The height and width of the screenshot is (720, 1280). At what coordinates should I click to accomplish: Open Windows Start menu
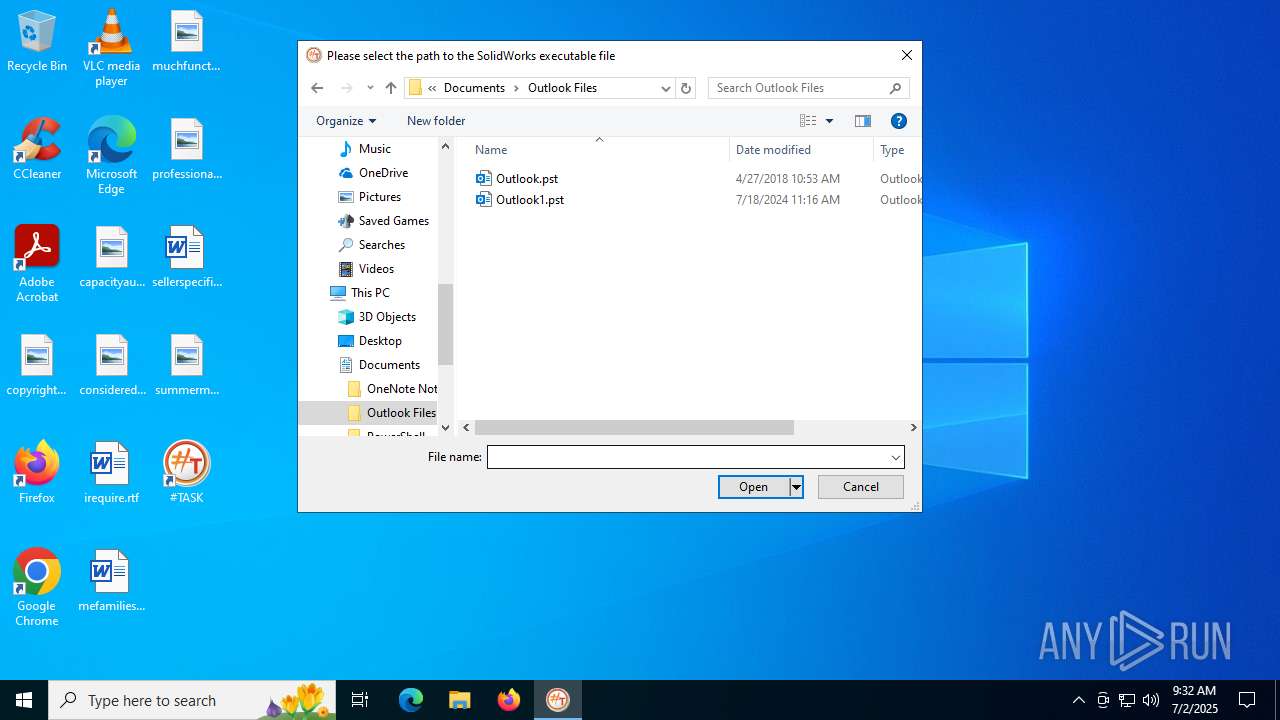point(24,700)
